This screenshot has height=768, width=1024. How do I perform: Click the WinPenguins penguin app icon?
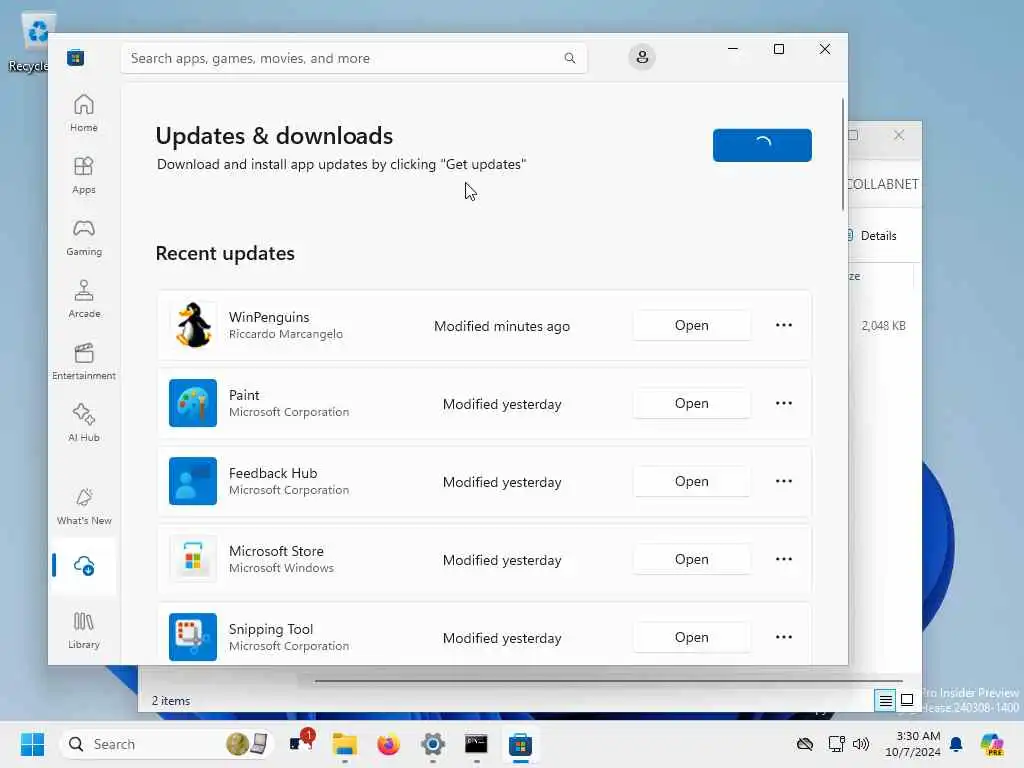[x=193, y=325]
